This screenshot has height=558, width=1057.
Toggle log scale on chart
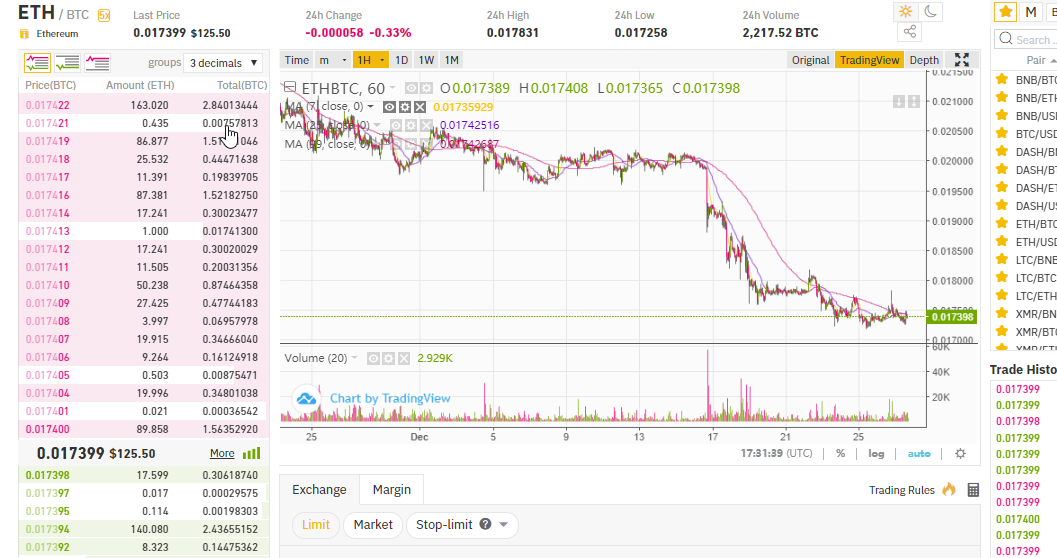[876, 453]
